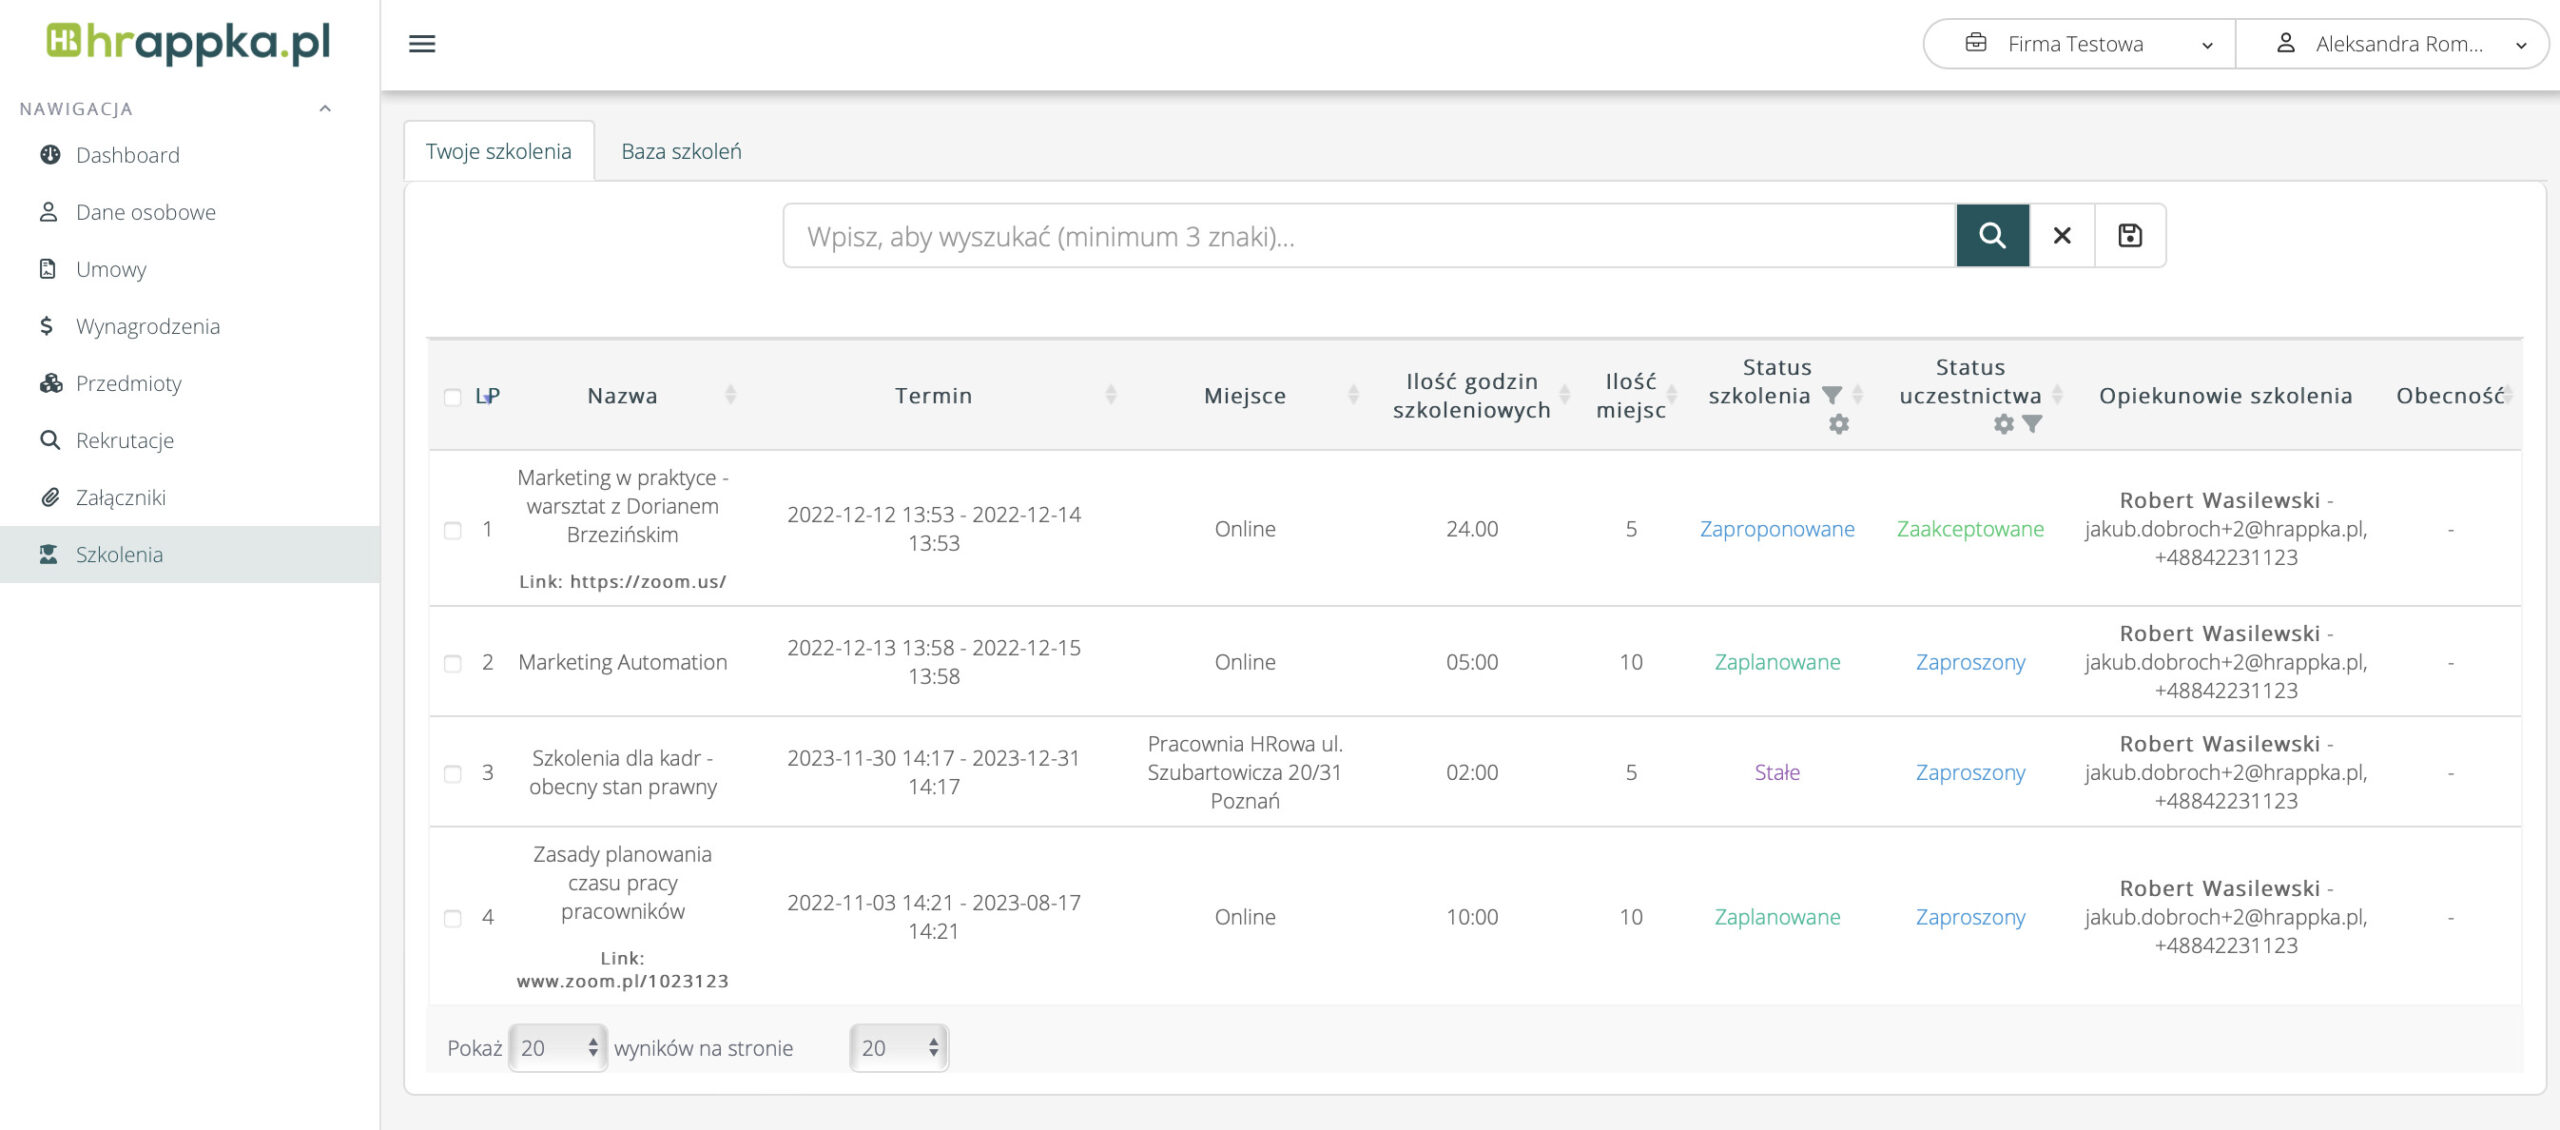Toggle the hamburger menu icon
The height and width of the screenshot is (1130, 2560).
422,44
